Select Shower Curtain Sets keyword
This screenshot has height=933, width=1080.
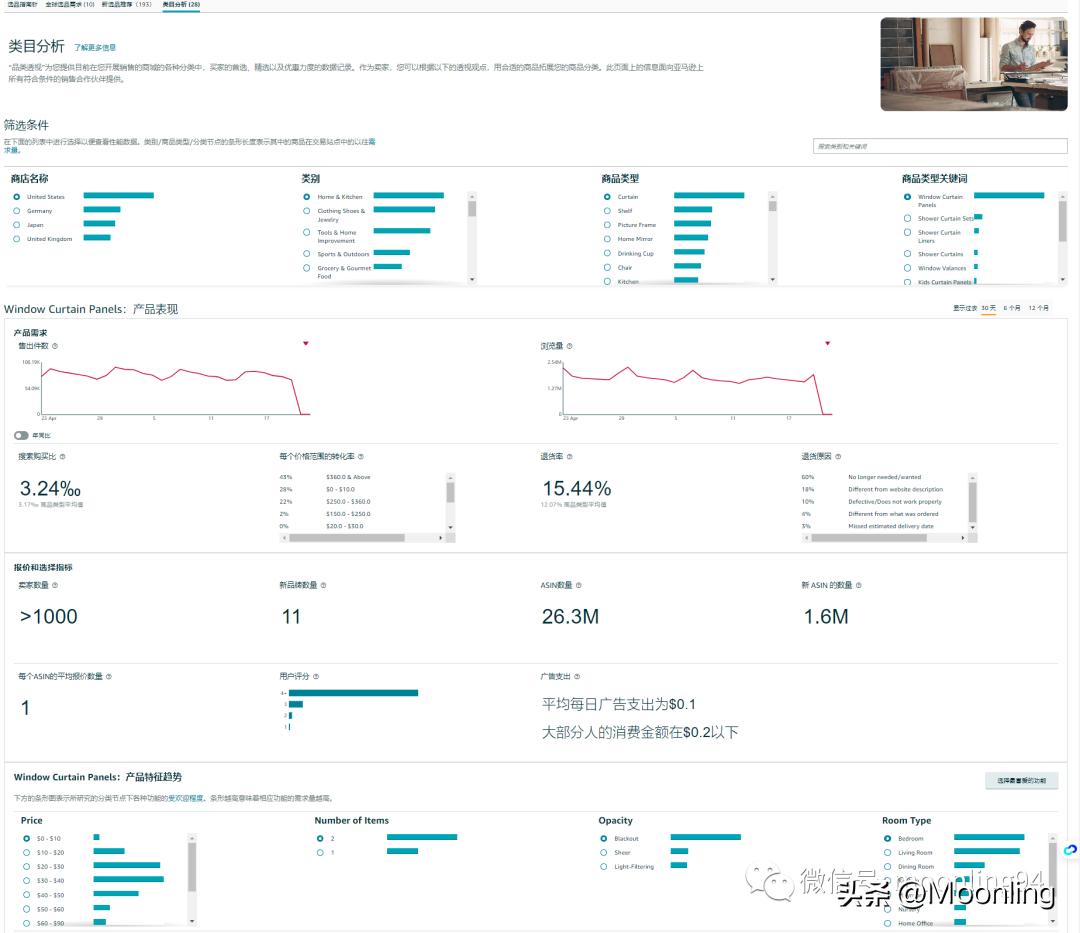(x=907, y=218)
